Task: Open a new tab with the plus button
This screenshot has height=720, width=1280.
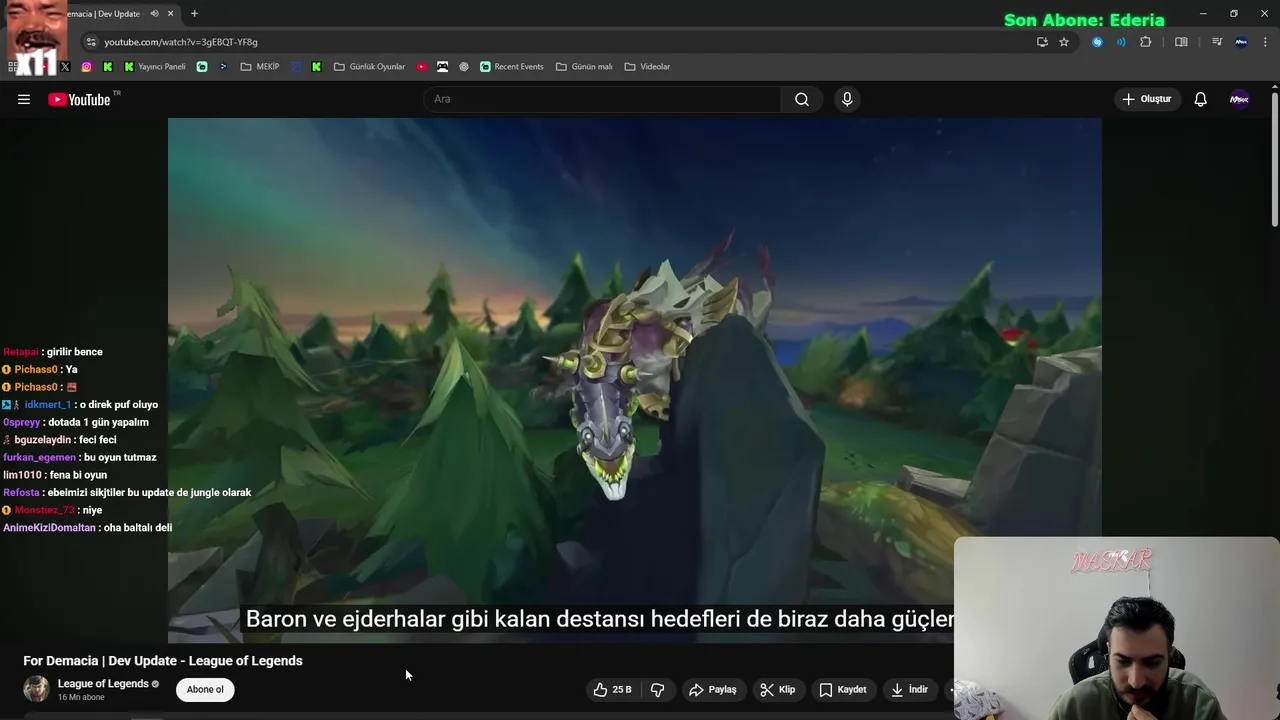Action: coord(194,14)
